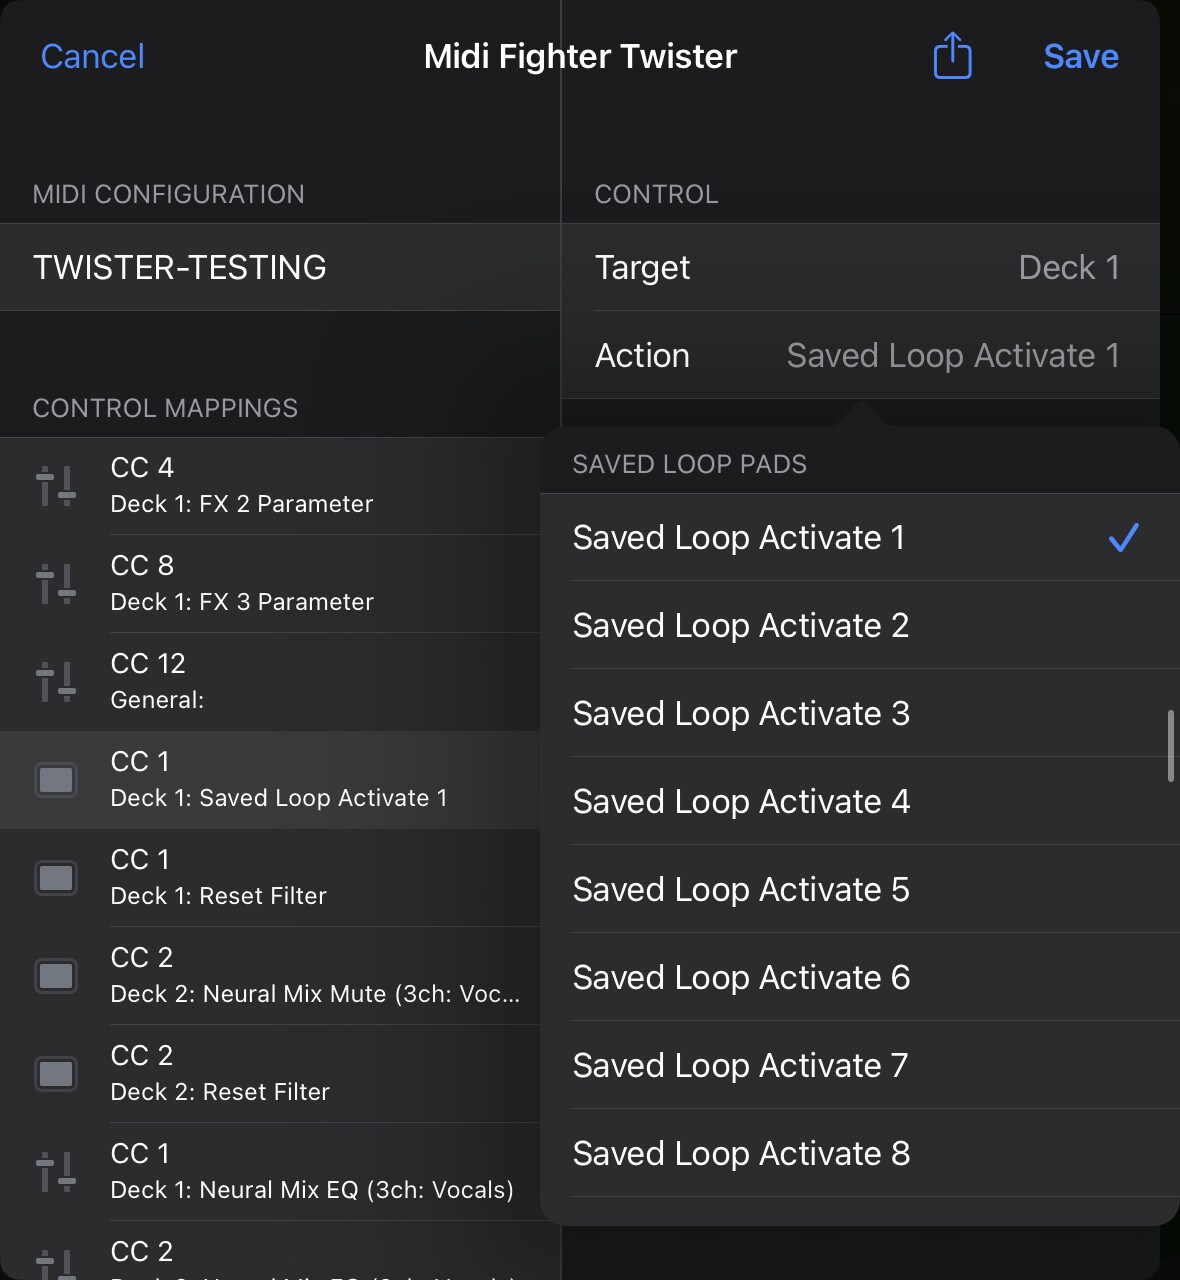
Task: Click knob icon for Deck 1 Neural Mix EQ
Action: pyautogui.click(x=56, y=1172)
